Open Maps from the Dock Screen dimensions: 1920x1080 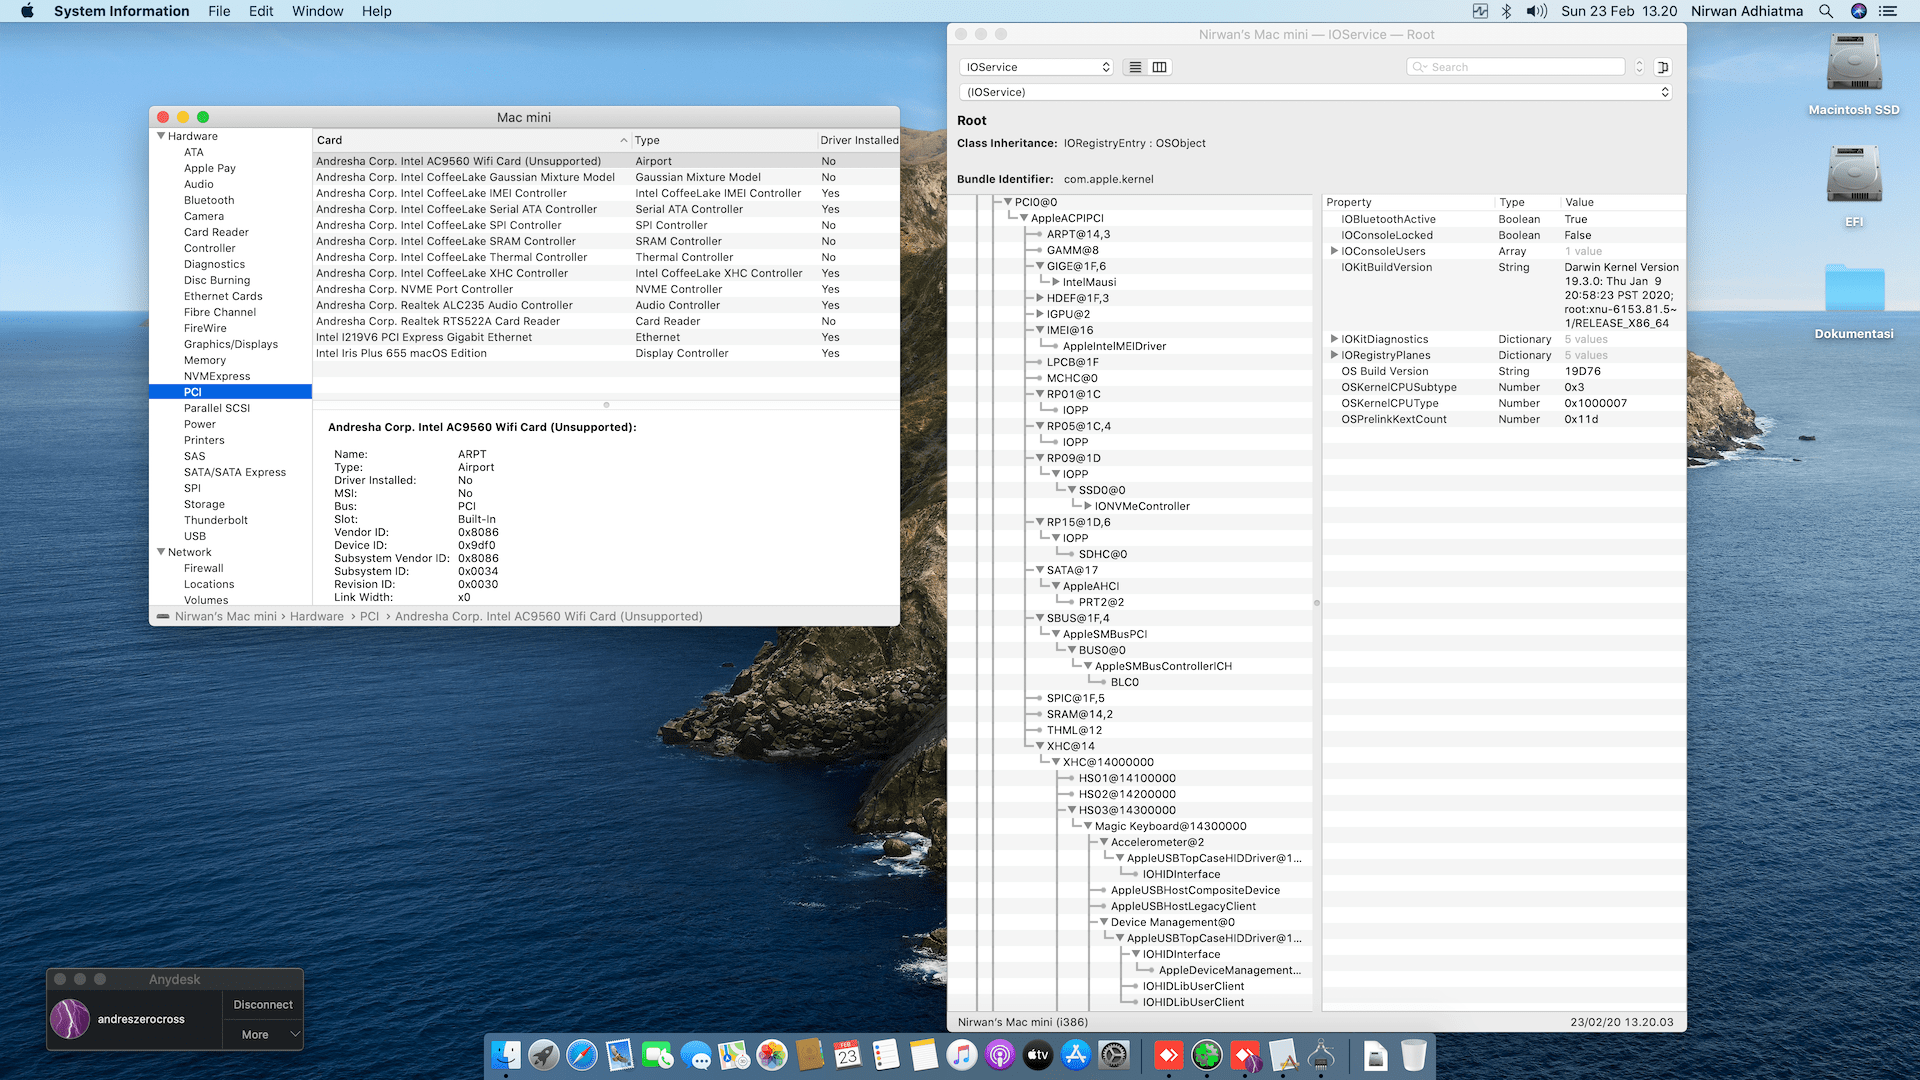pos(734,1055)
